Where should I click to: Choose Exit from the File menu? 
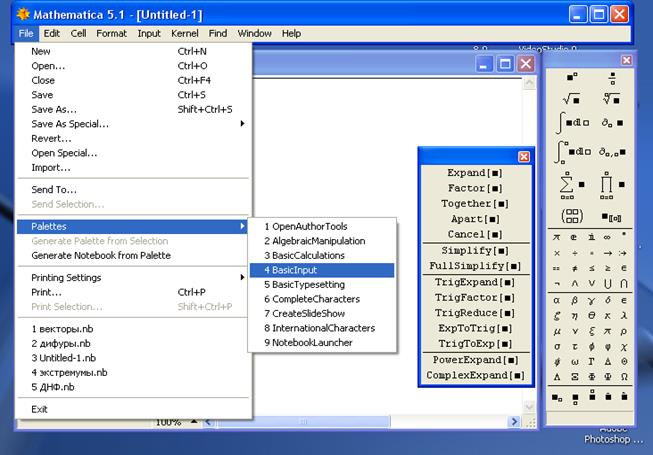(x=133, y=409)
